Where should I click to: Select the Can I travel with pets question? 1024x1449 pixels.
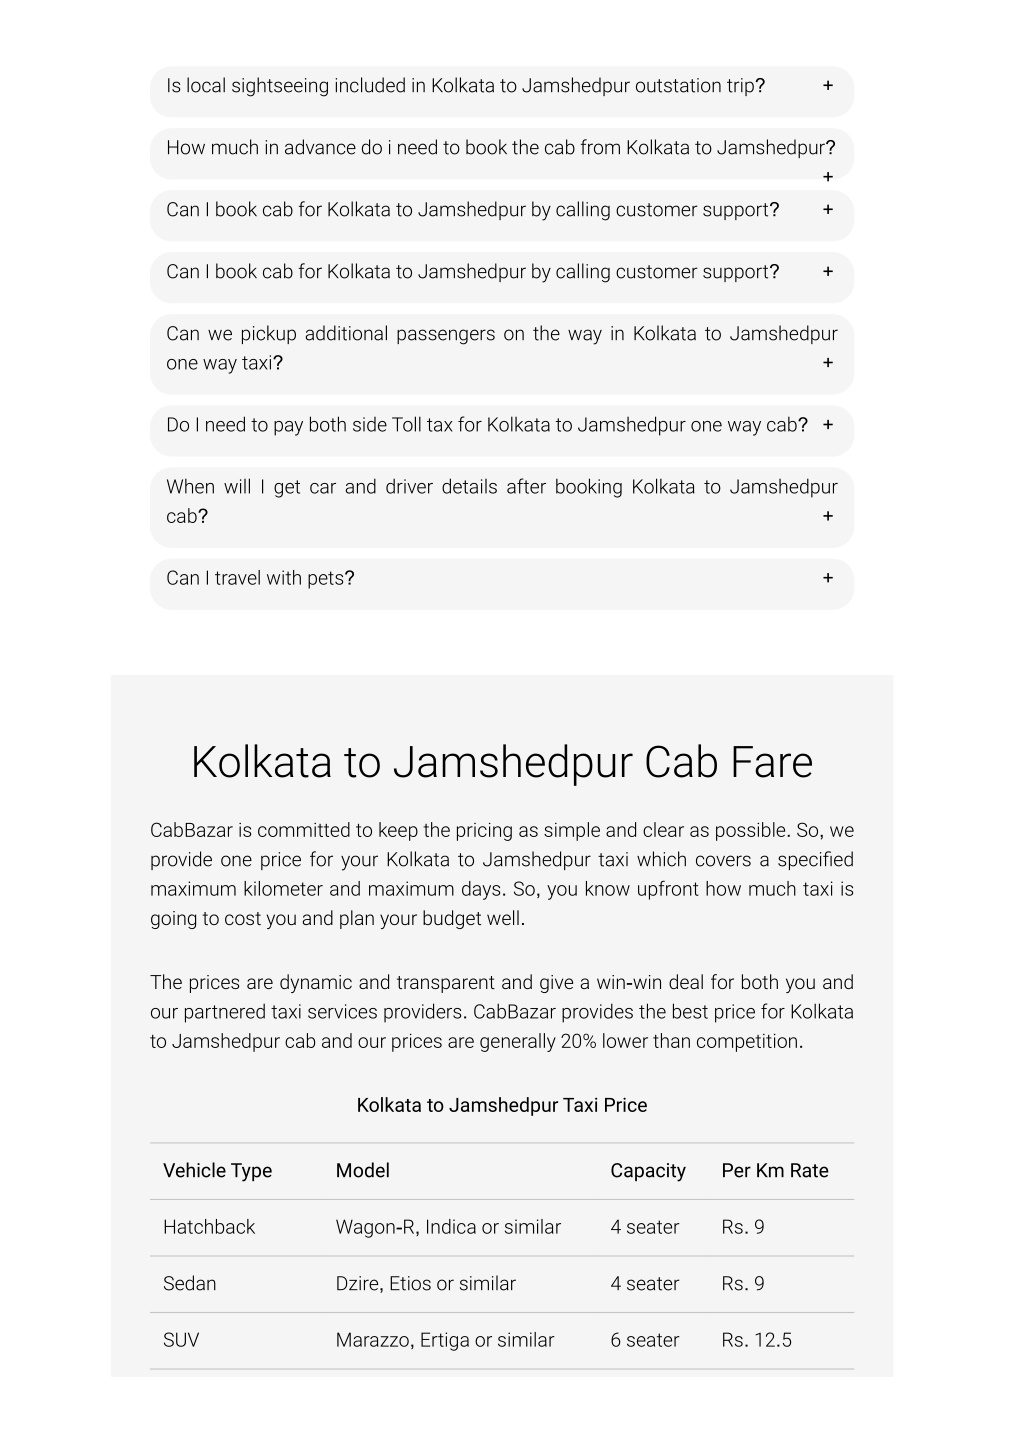click(x=502, y=579)
